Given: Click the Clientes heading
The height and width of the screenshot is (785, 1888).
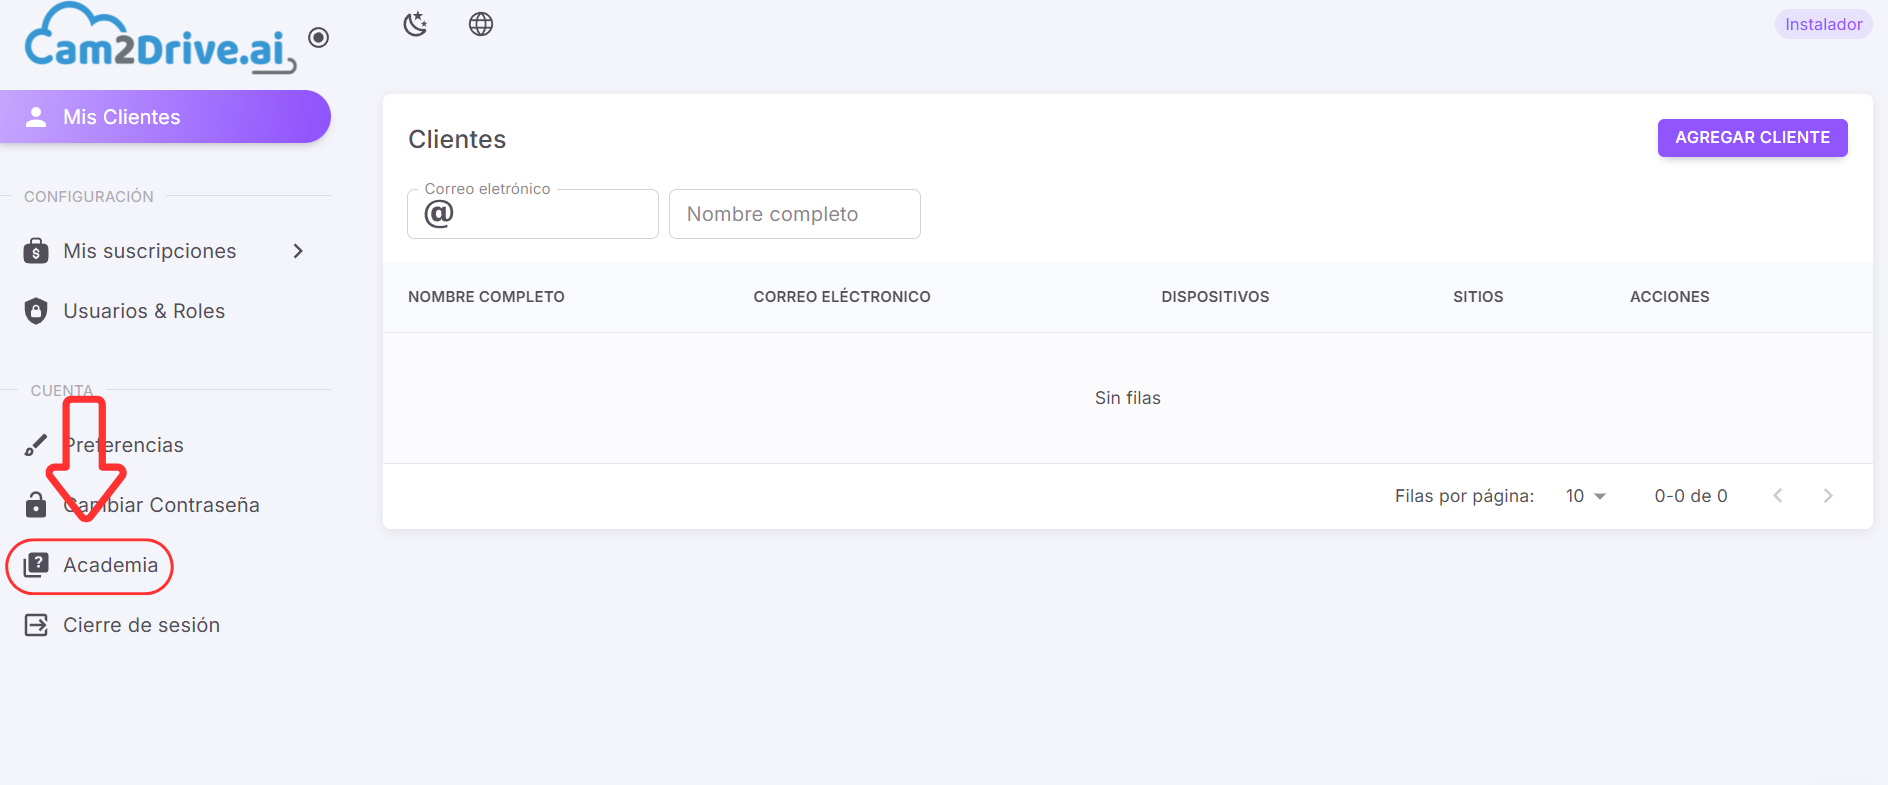Looking at the screenshot, I should (457, 139).
